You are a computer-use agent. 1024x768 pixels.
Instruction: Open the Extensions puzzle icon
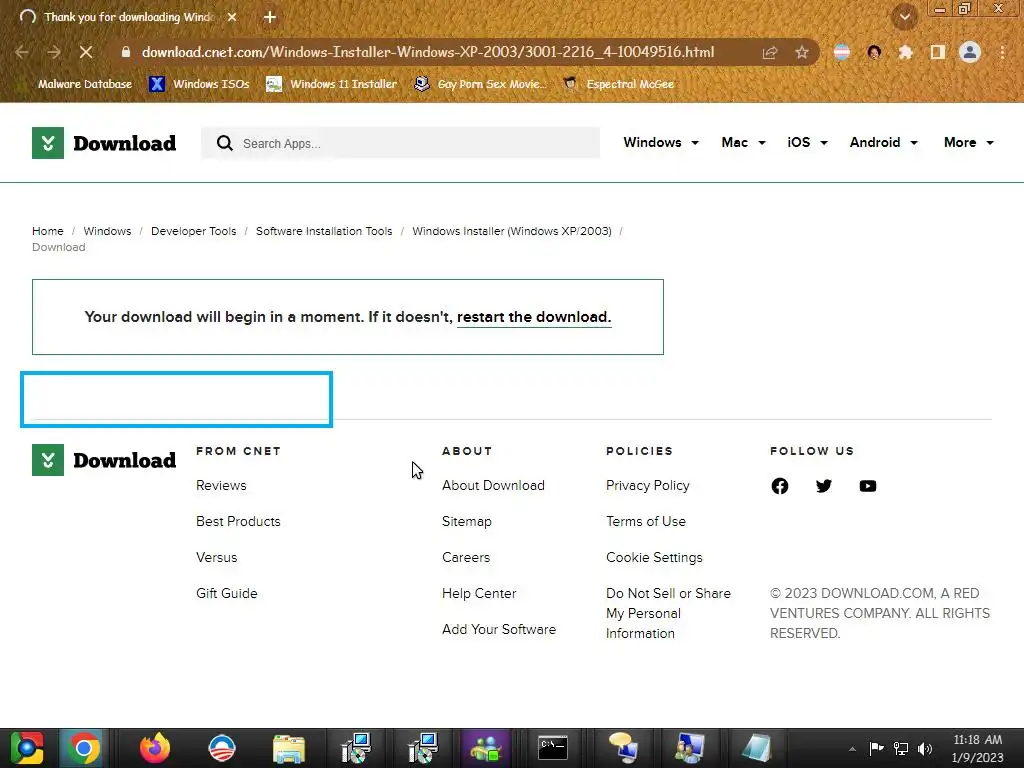[905, 52]
